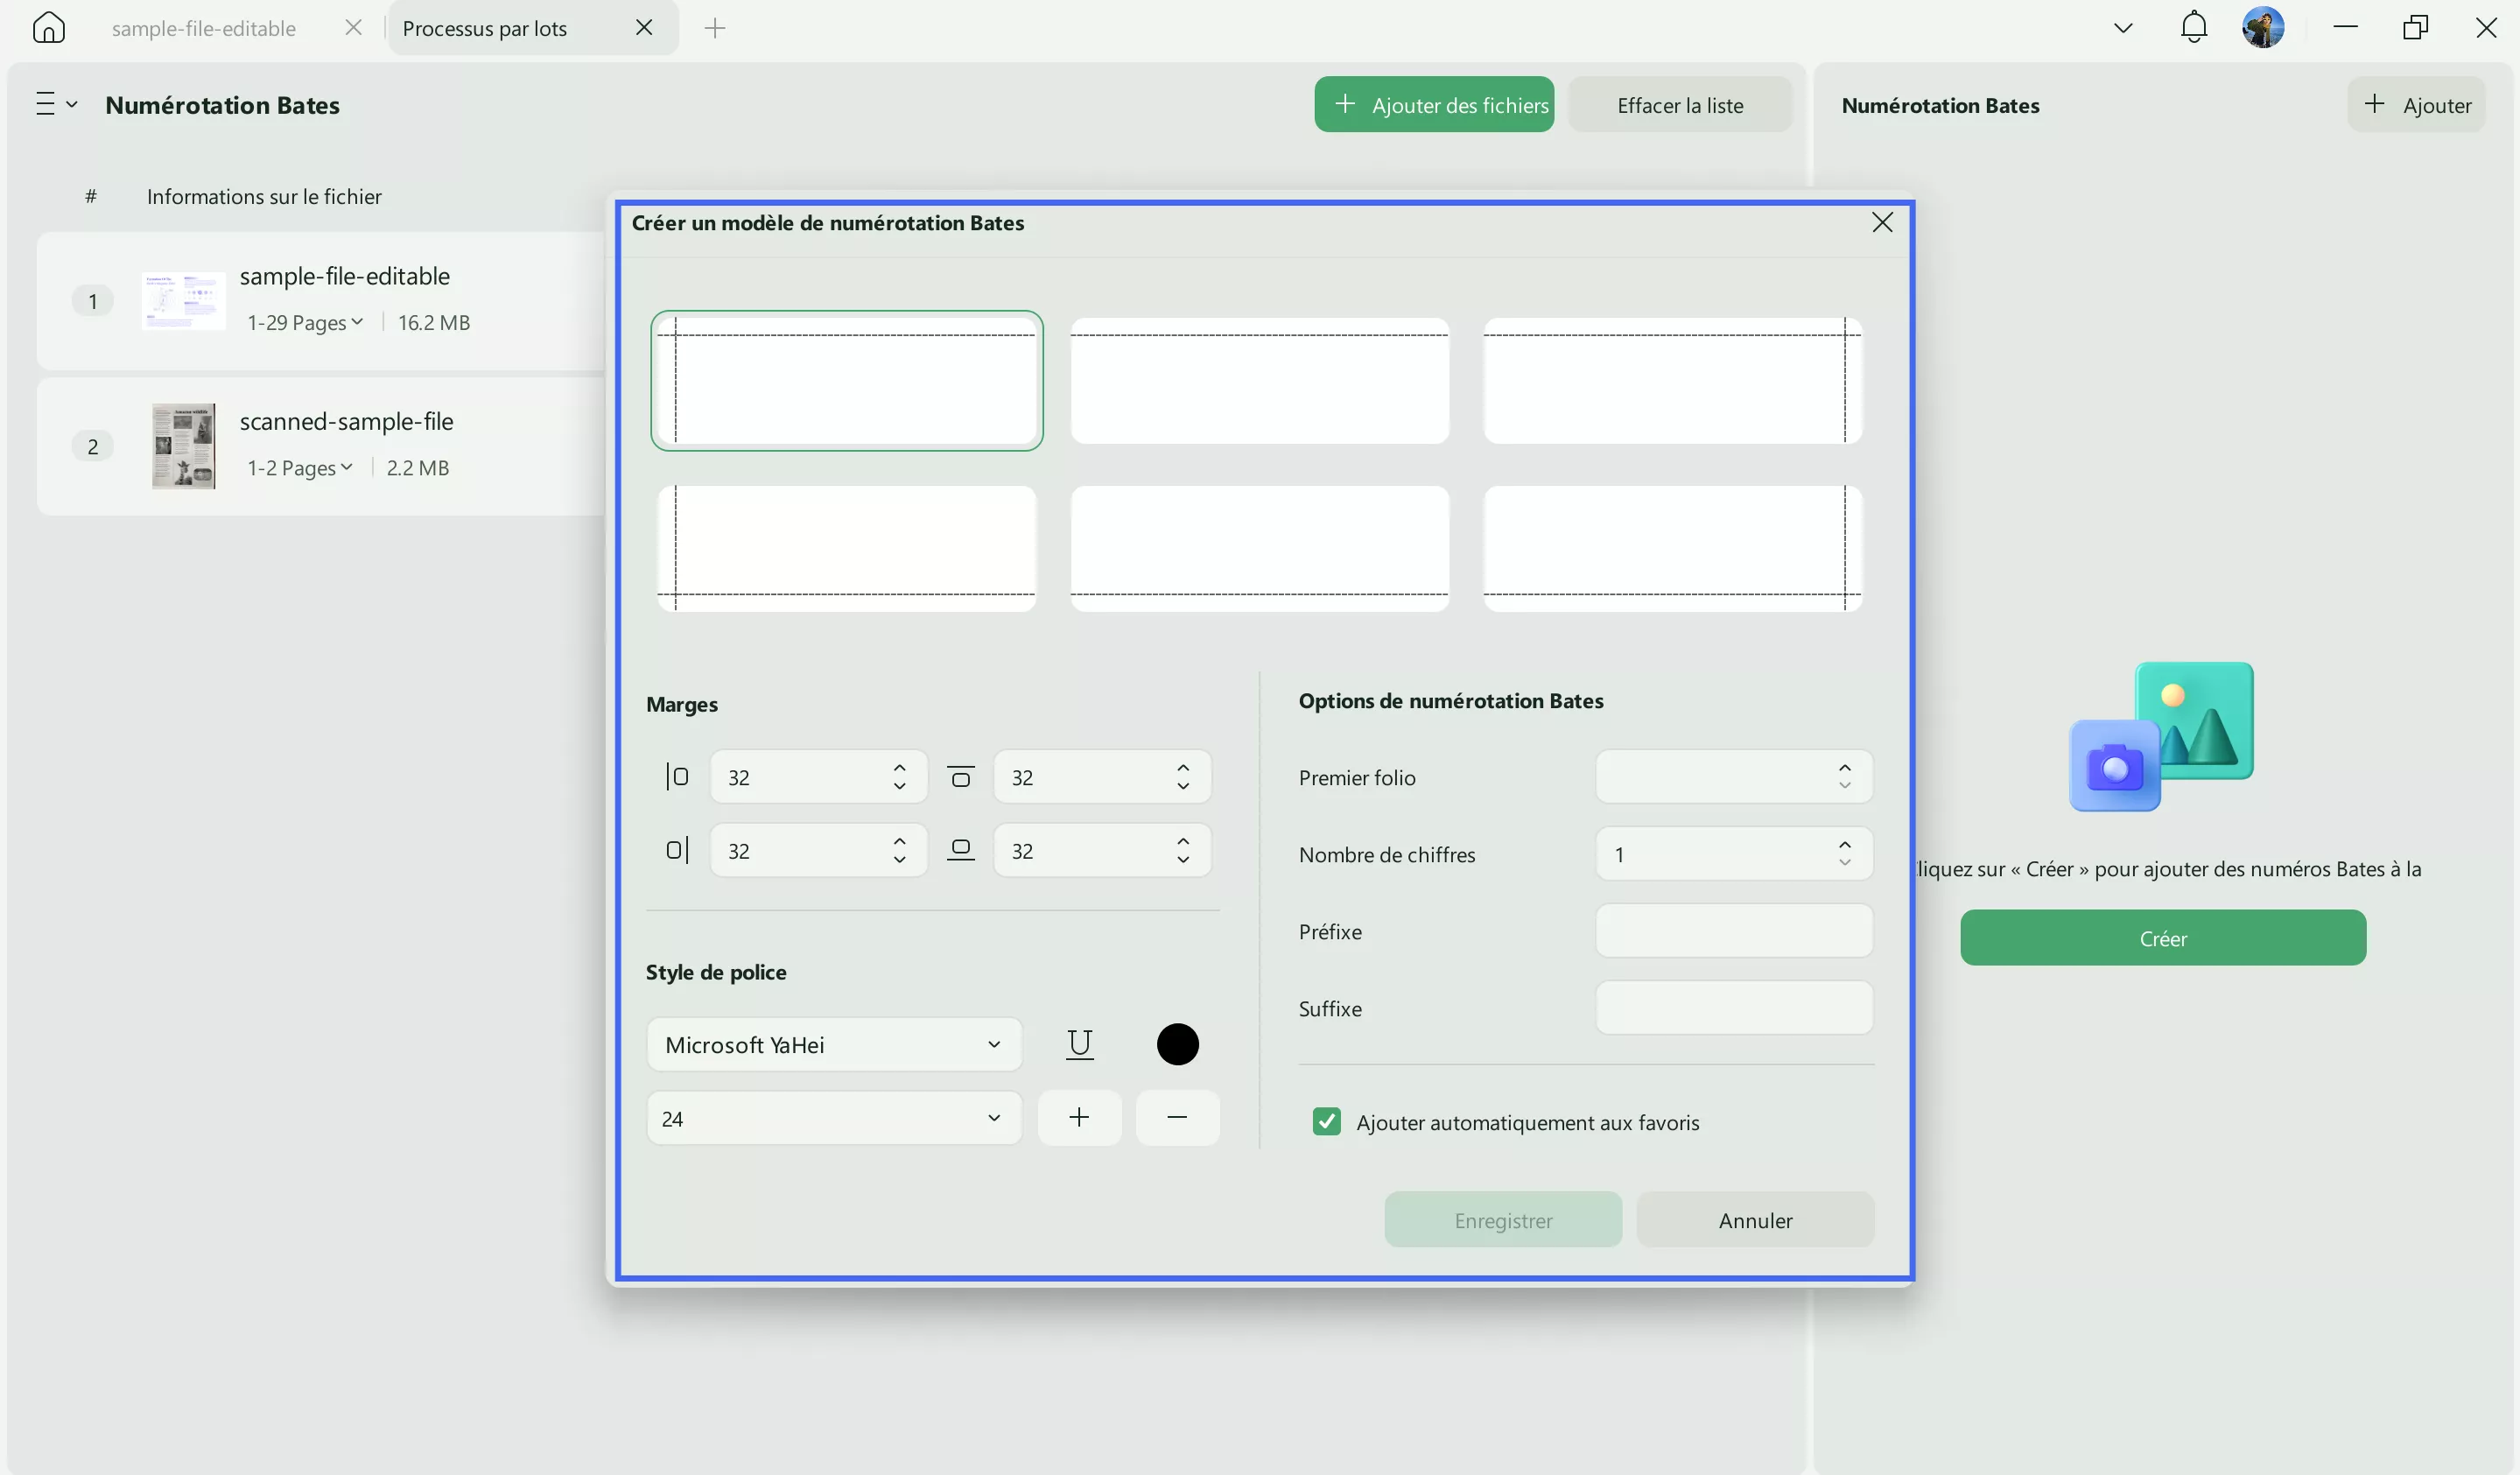Click the right margin icon

(x=677, y=850)
